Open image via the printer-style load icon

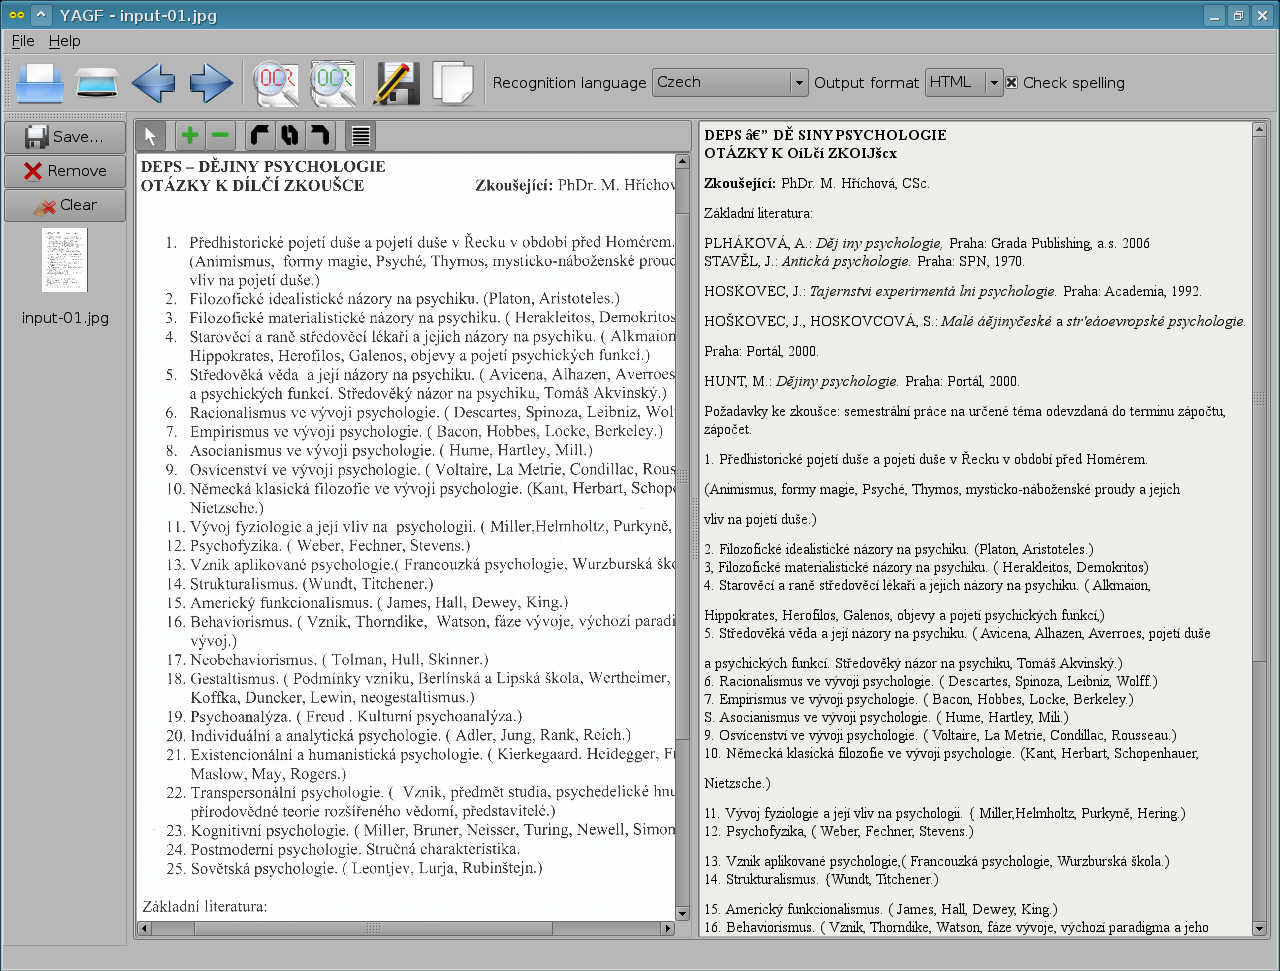[x=40, y=83]
